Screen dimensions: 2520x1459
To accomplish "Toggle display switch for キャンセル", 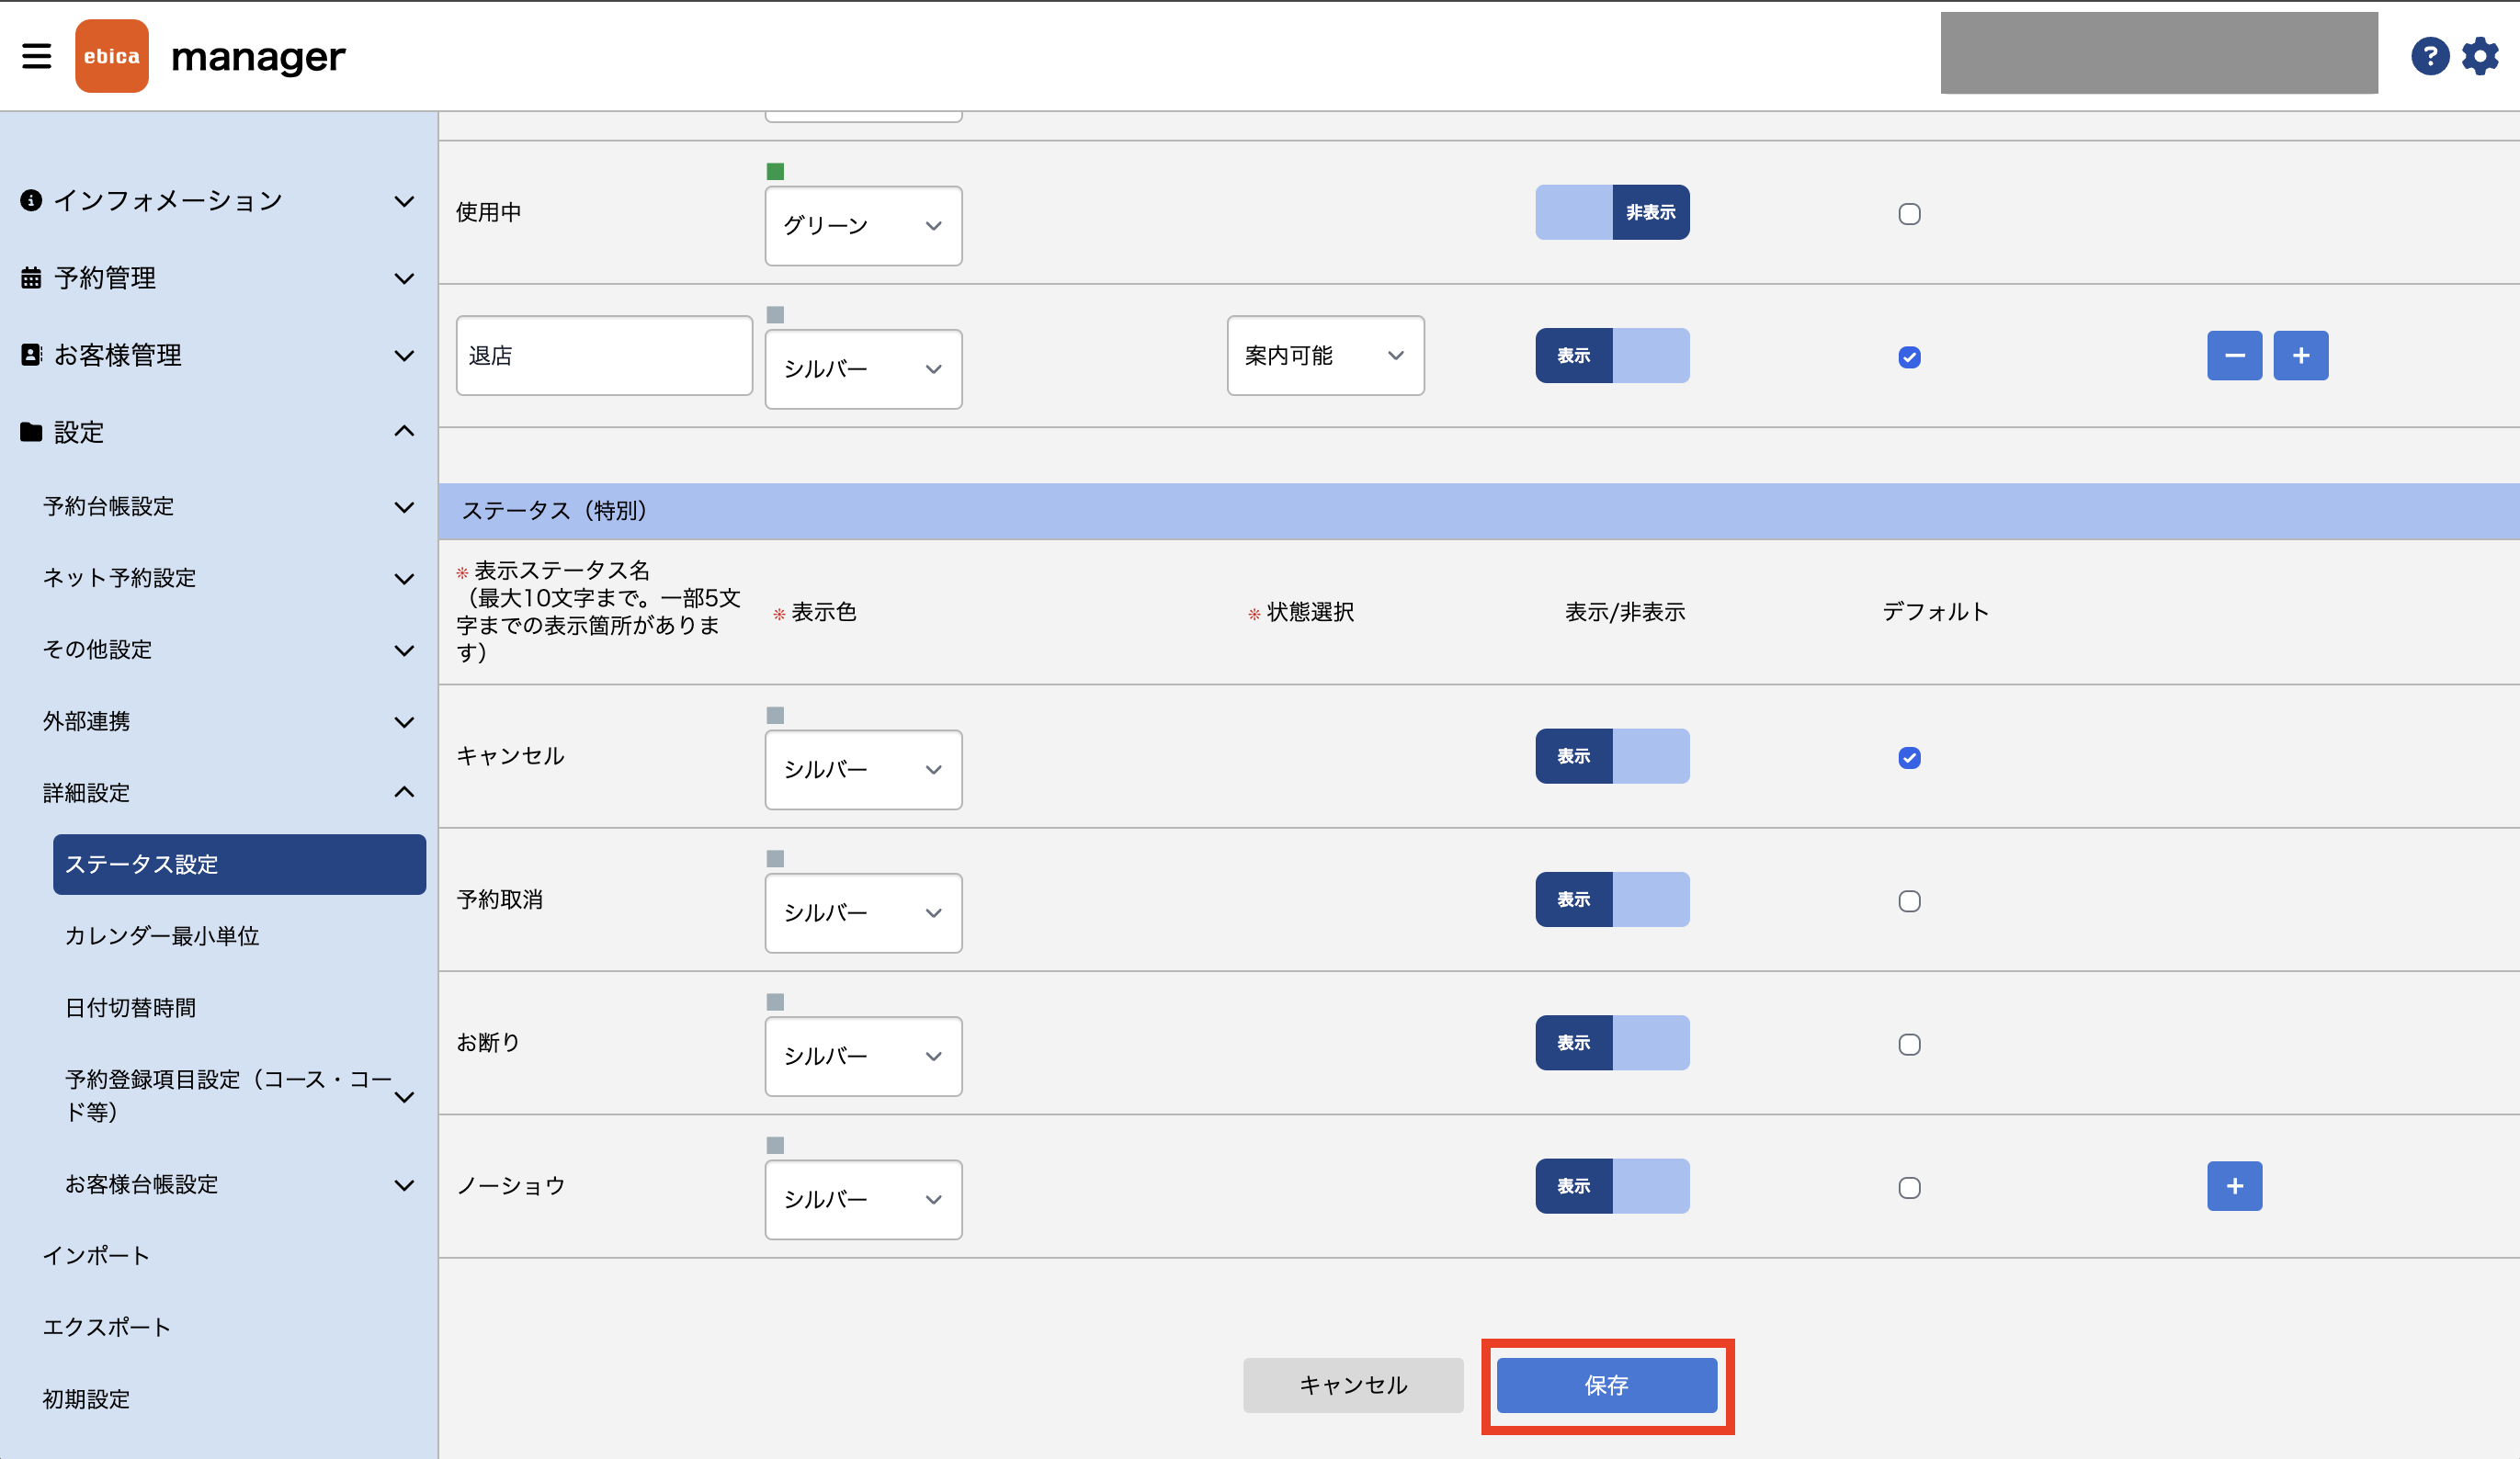I will [1613, 756].
